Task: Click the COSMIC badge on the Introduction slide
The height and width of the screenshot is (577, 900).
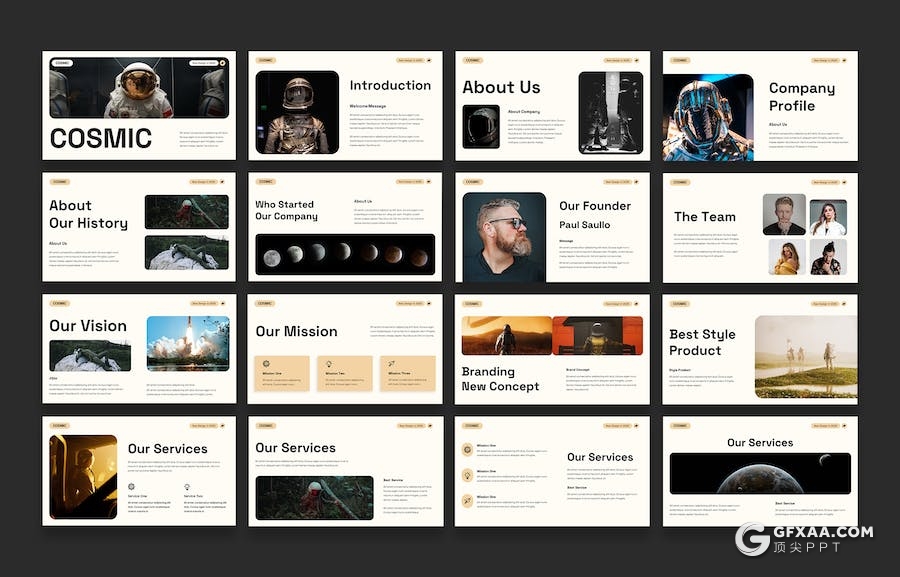Action: (x=266, y=60)
